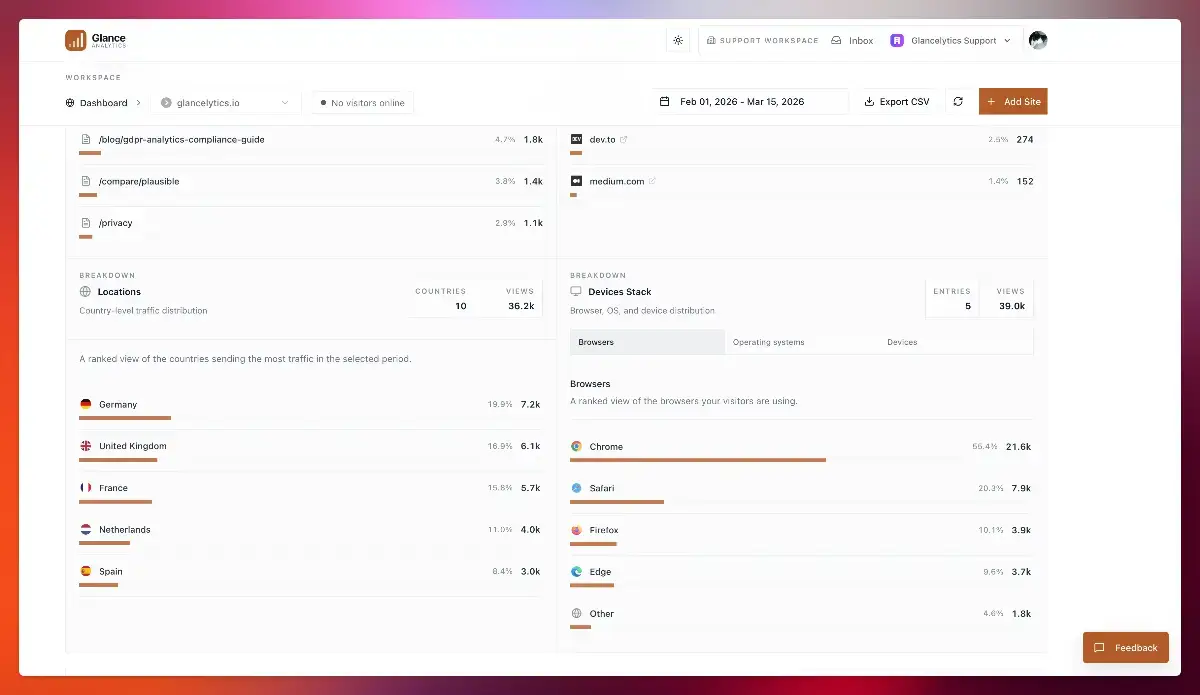Select the Browsers tab

pyautogui.click(x=646, y=342)
